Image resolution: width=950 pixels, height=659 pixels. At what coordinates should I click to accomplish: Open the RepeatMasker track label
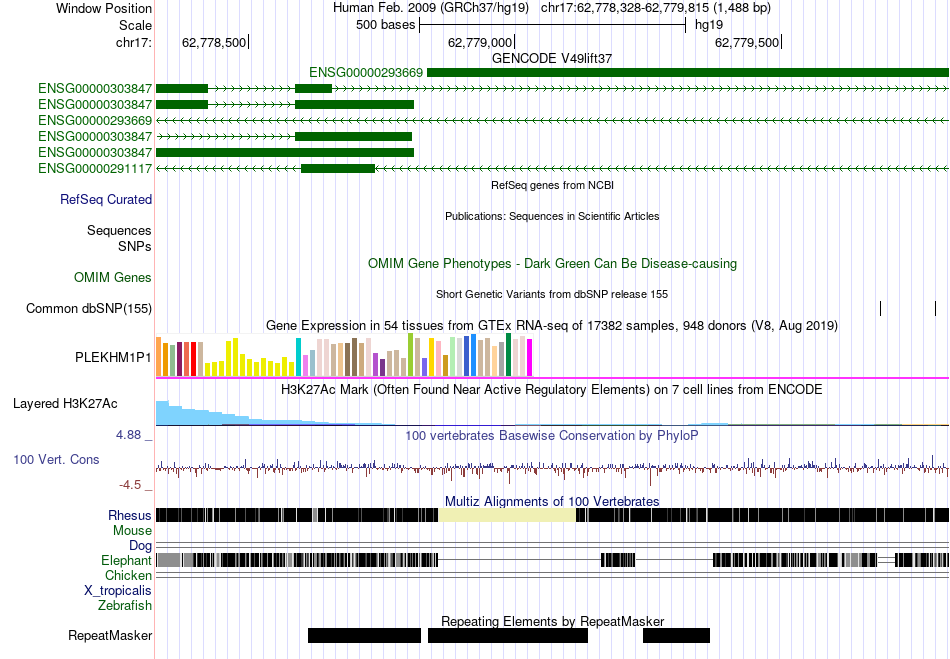[x=110, y=635]
